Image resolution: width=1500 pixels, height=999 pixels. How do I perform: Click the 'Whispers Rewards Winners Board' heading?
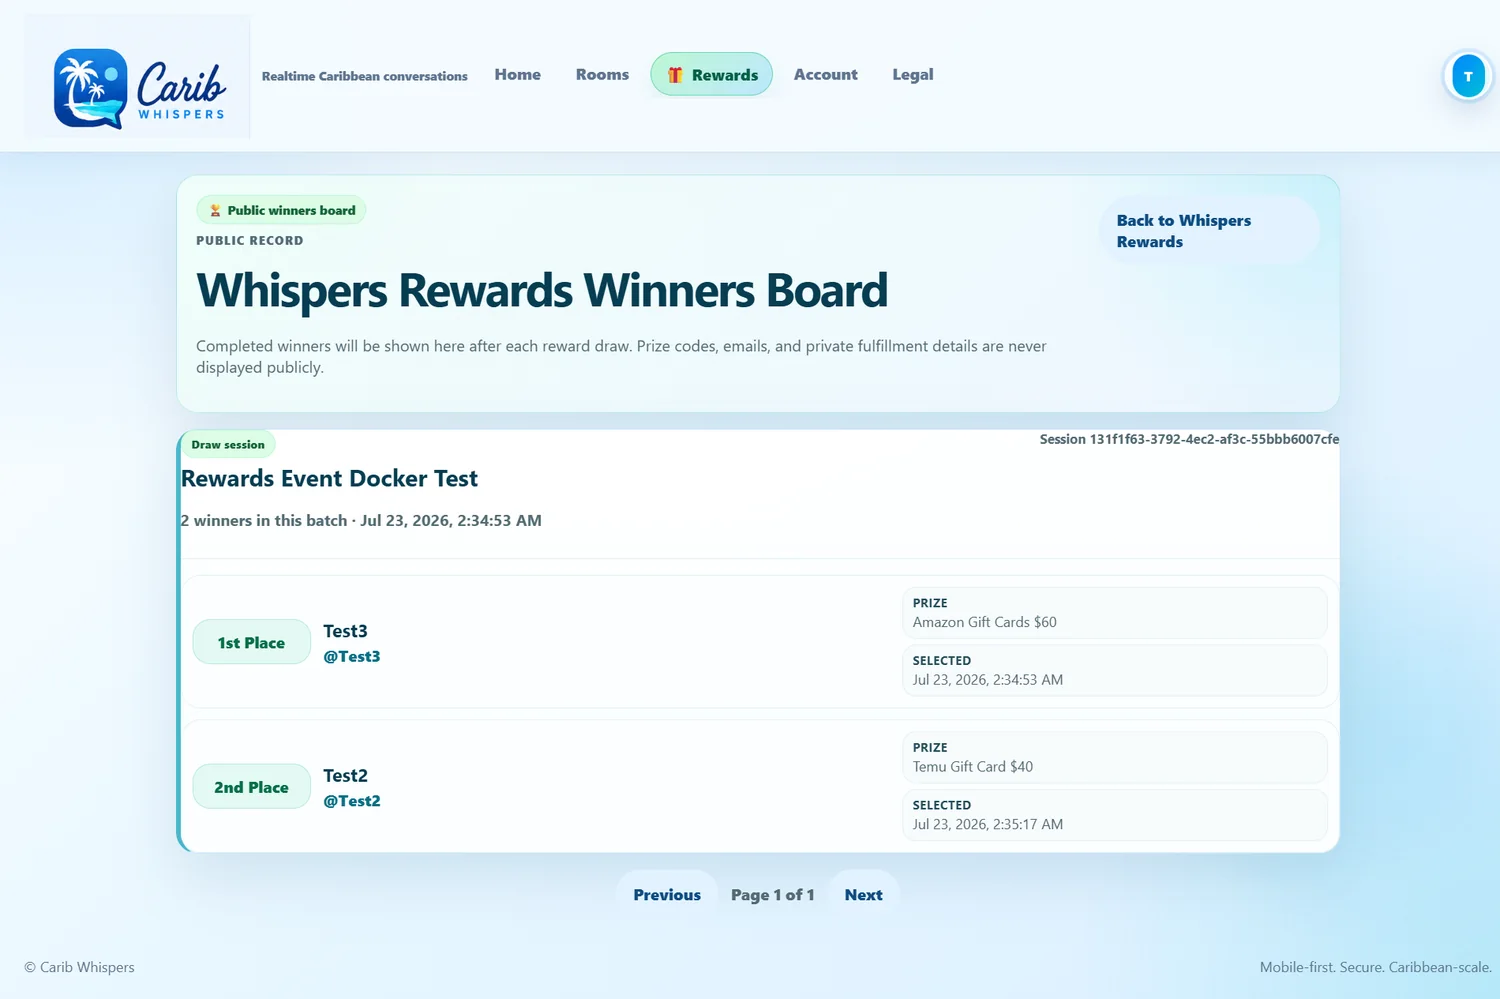tap(542, 291)
